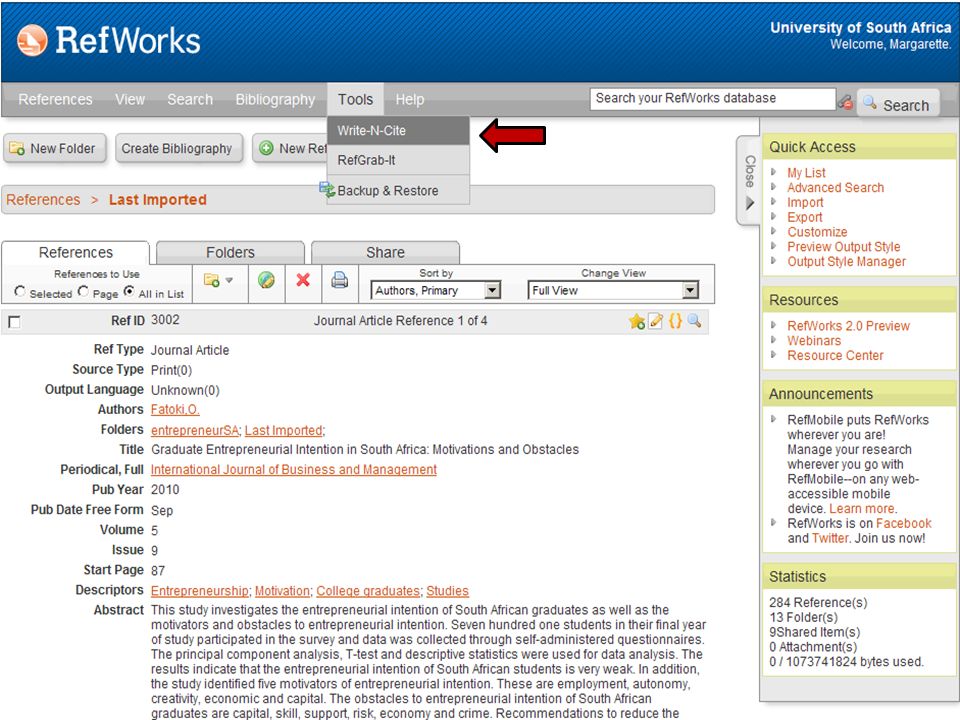Open RefWorks 2.0 Preview link
Image resolution: width=960 pixels, height=720 pixels.
tap(849, 326)
